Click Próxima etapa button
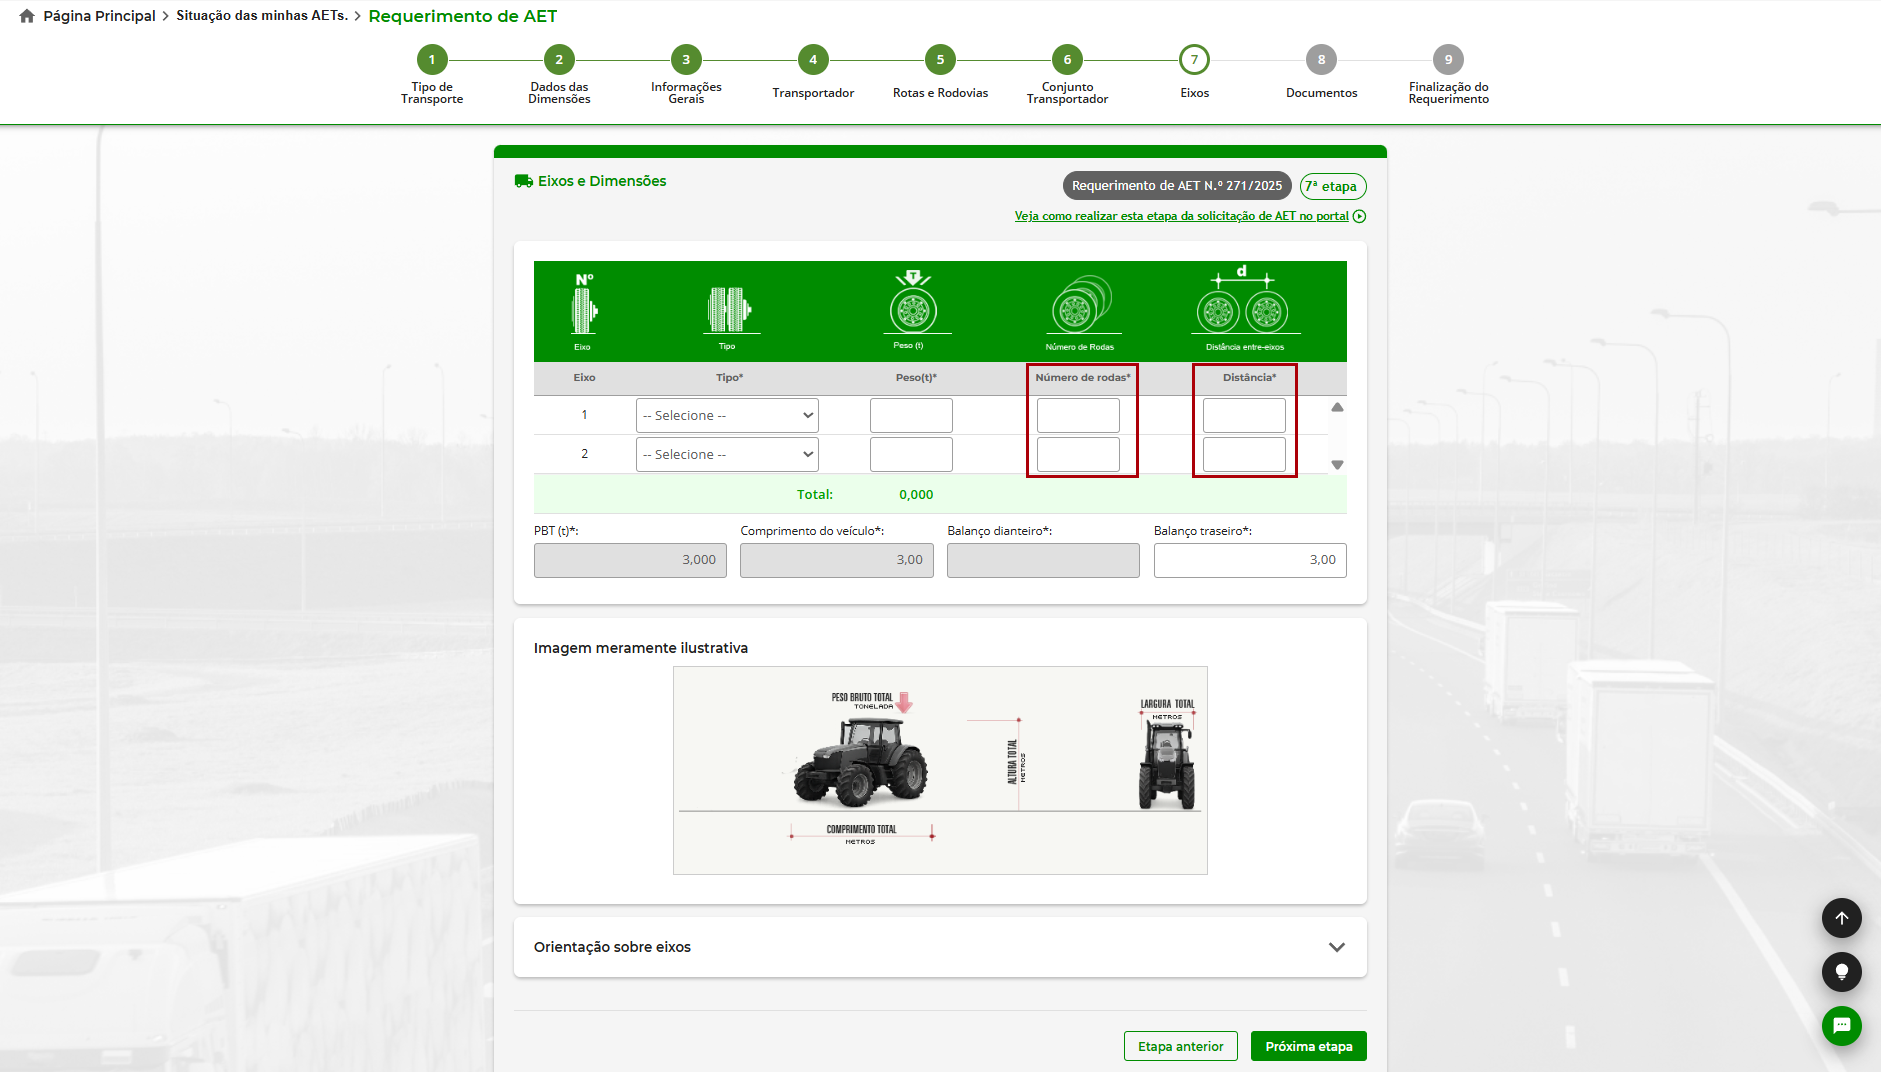The height and width of the screenshot is (1072, 1881). click(x=1308, y=1046)
